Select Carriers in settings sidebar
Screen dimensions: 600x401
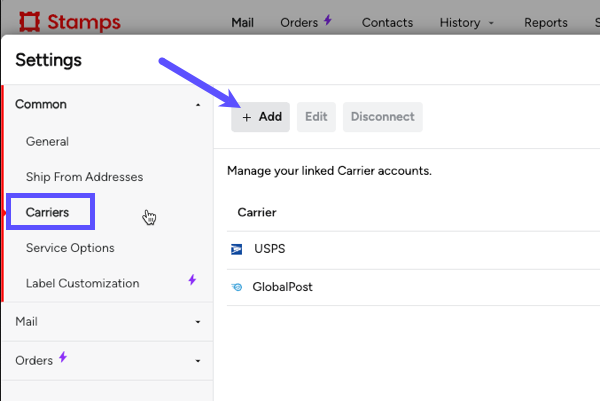[47, 212]
